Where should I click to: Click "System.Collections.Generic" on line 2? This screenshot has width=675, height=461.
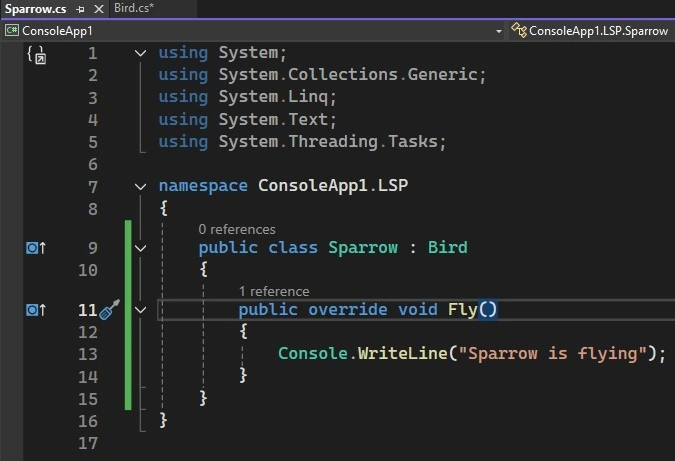(x=348, y=75)
